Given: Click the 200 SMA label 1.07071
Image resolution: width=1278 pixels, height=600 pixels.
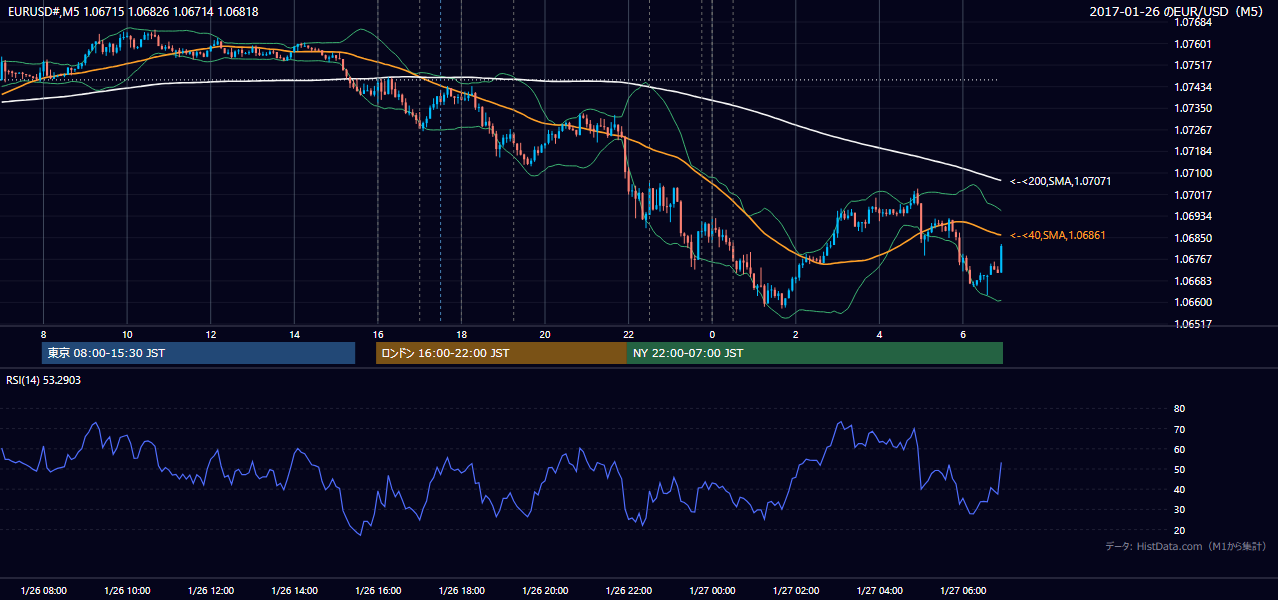Looking at the screenshot, I should [x=1060, y=182].
